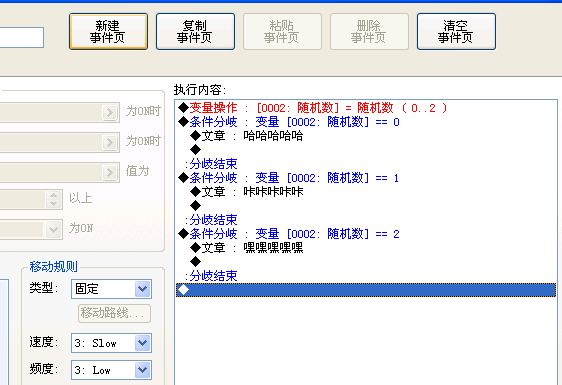Select the empty diamond line under 咔咔咔咔咔
This screenshot has height=385, width=562.
coord(366,206)
